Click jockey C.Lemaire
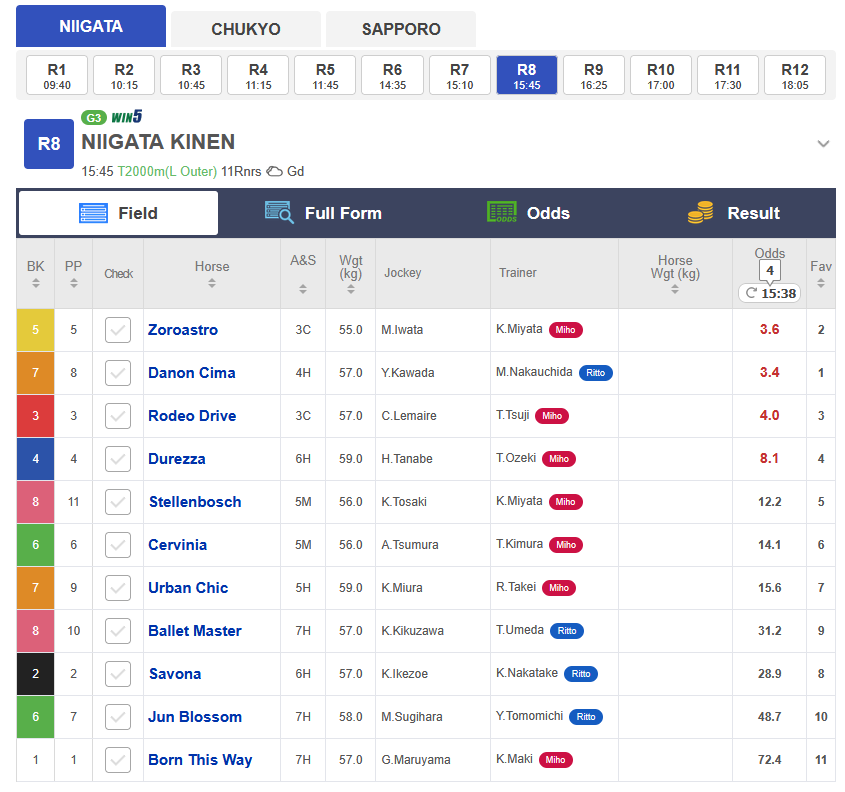Image resolution: width=845 pixels, height=792 pixels. (x=409, y=416)
